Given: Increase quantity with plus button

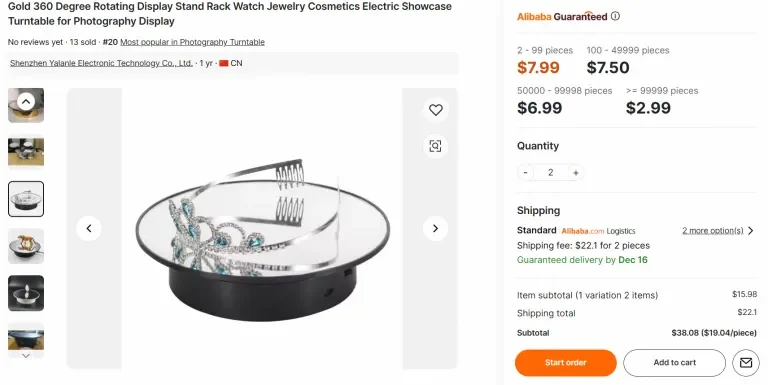Looking at the screenshot, I should [x=576, y=172].
